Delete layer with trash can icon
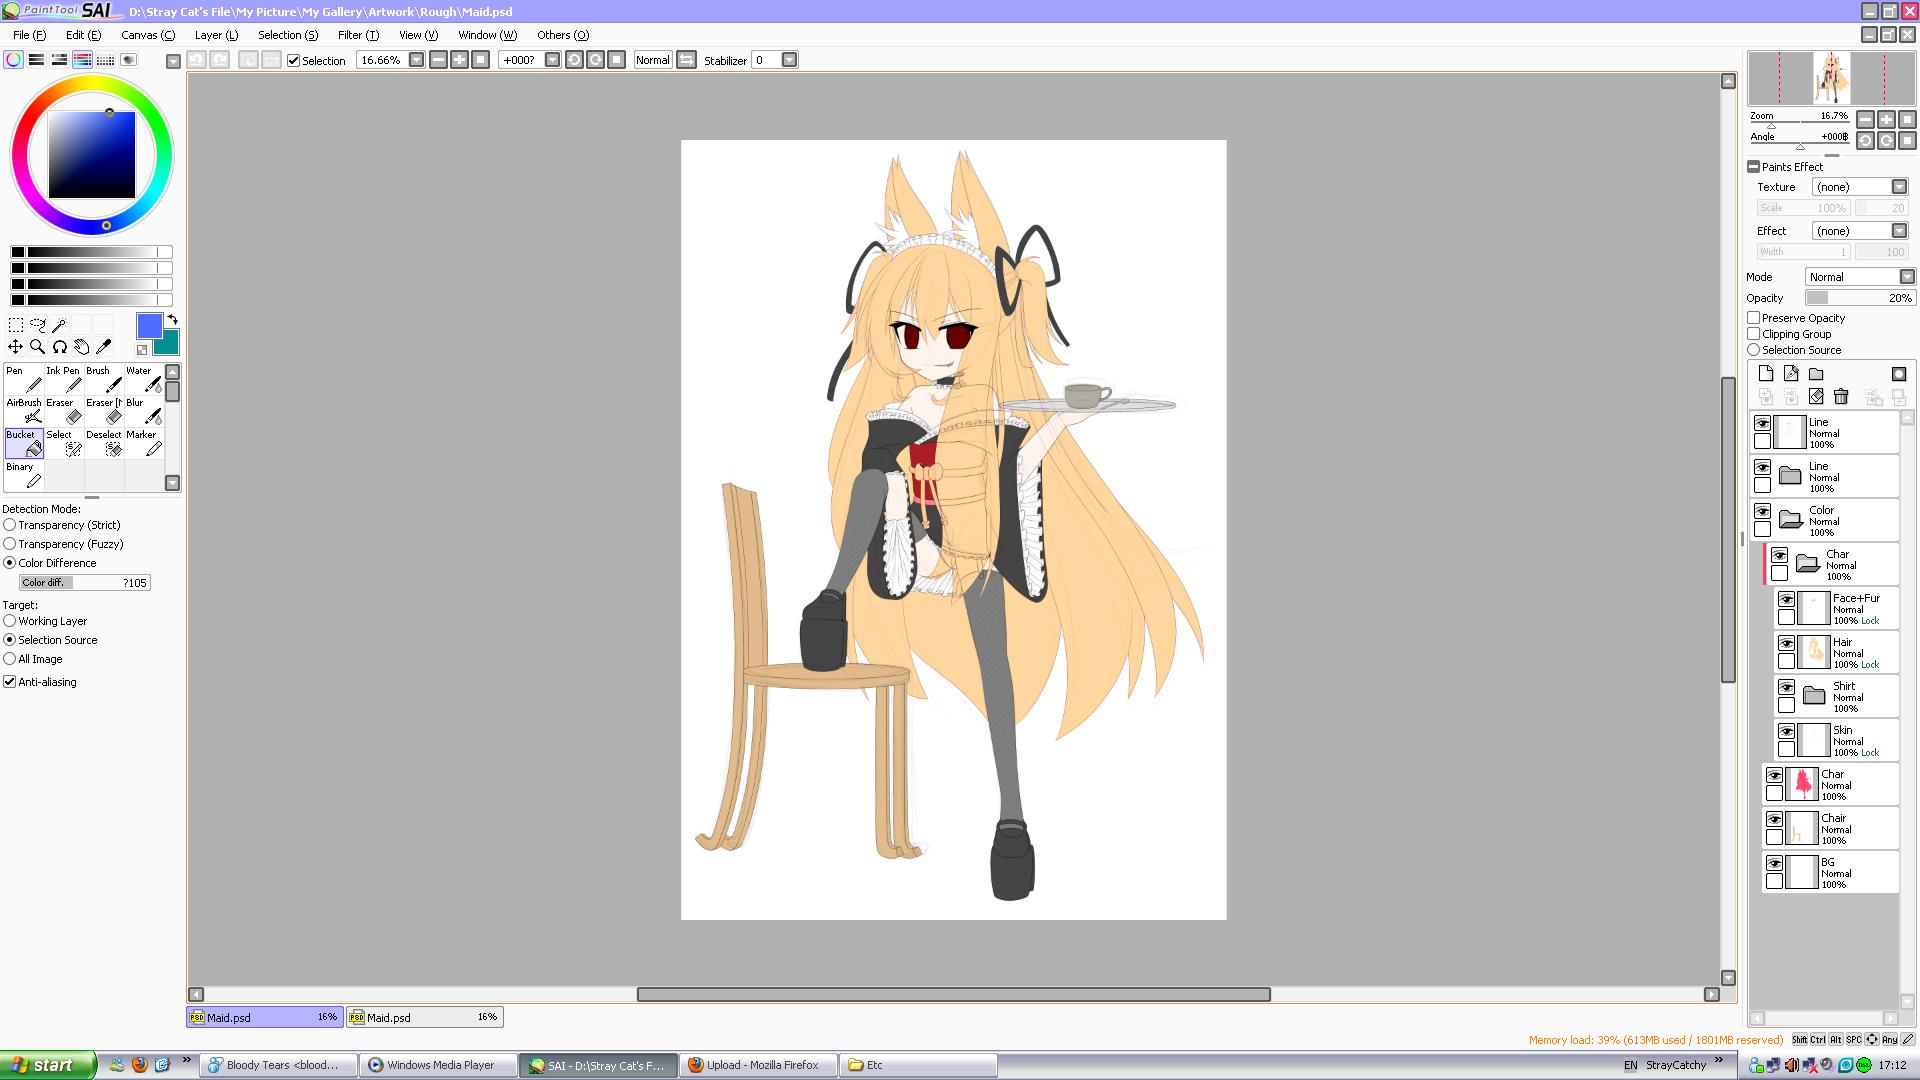Screen dimensions: 1920x1080 (x=1841, y=397)
